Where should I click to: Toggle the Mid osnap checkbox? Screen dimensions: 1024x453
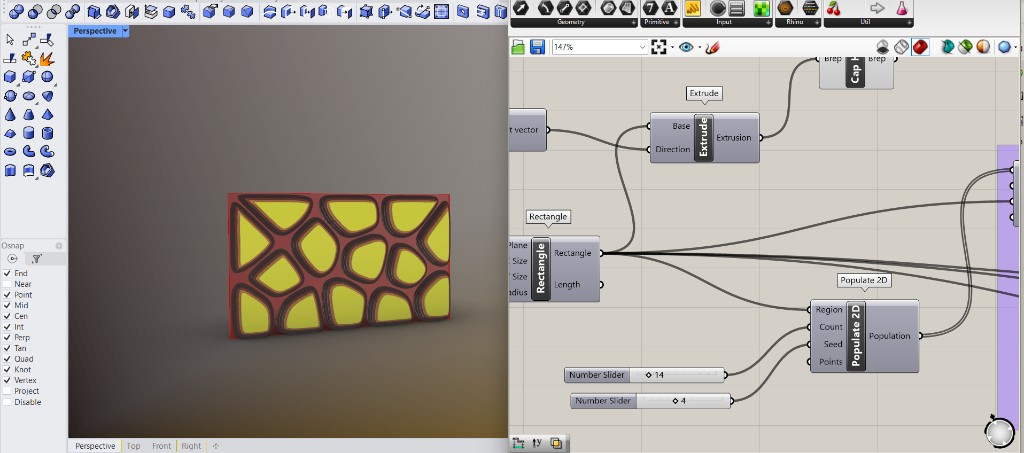pos(7,305)
